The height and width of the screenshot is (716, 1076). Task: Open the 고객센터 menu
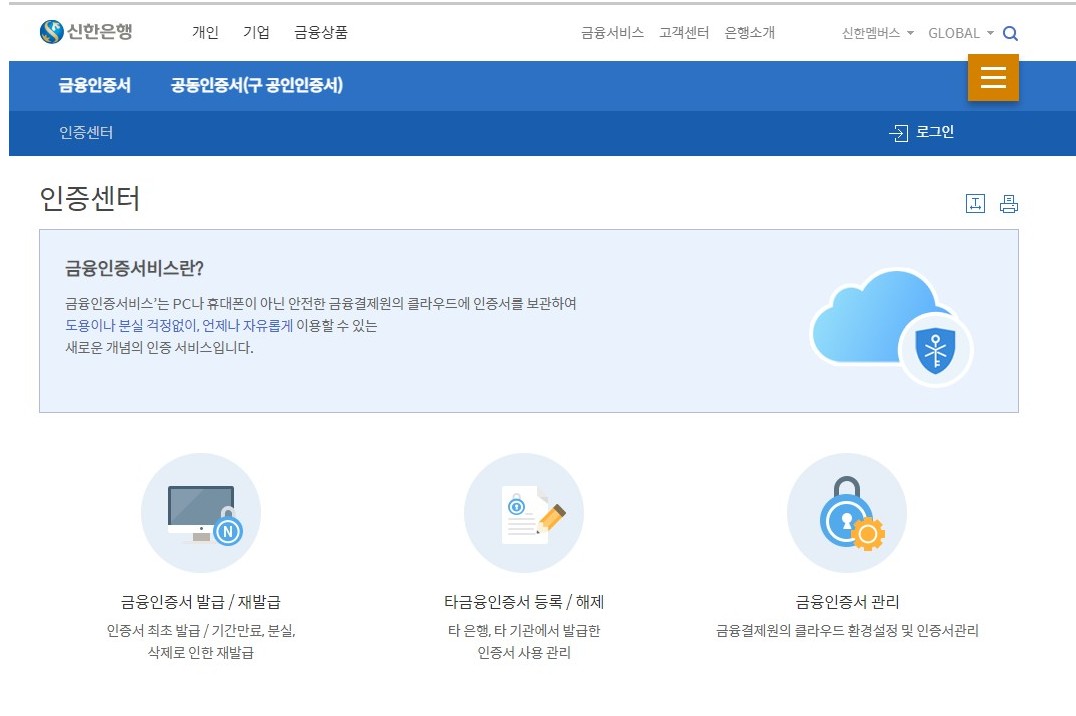(x=683, y=32)
